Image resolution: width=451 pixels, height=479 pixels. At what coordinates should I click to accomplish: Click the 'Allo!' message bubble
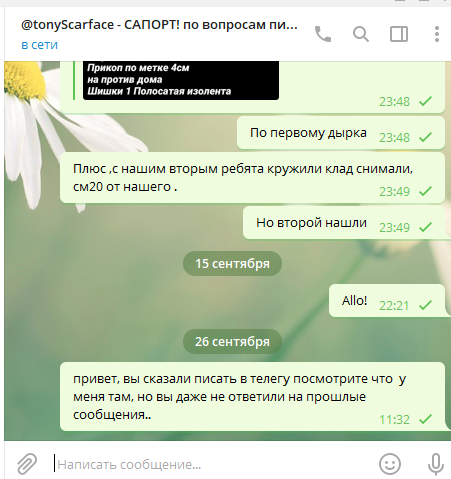point(387,301)
